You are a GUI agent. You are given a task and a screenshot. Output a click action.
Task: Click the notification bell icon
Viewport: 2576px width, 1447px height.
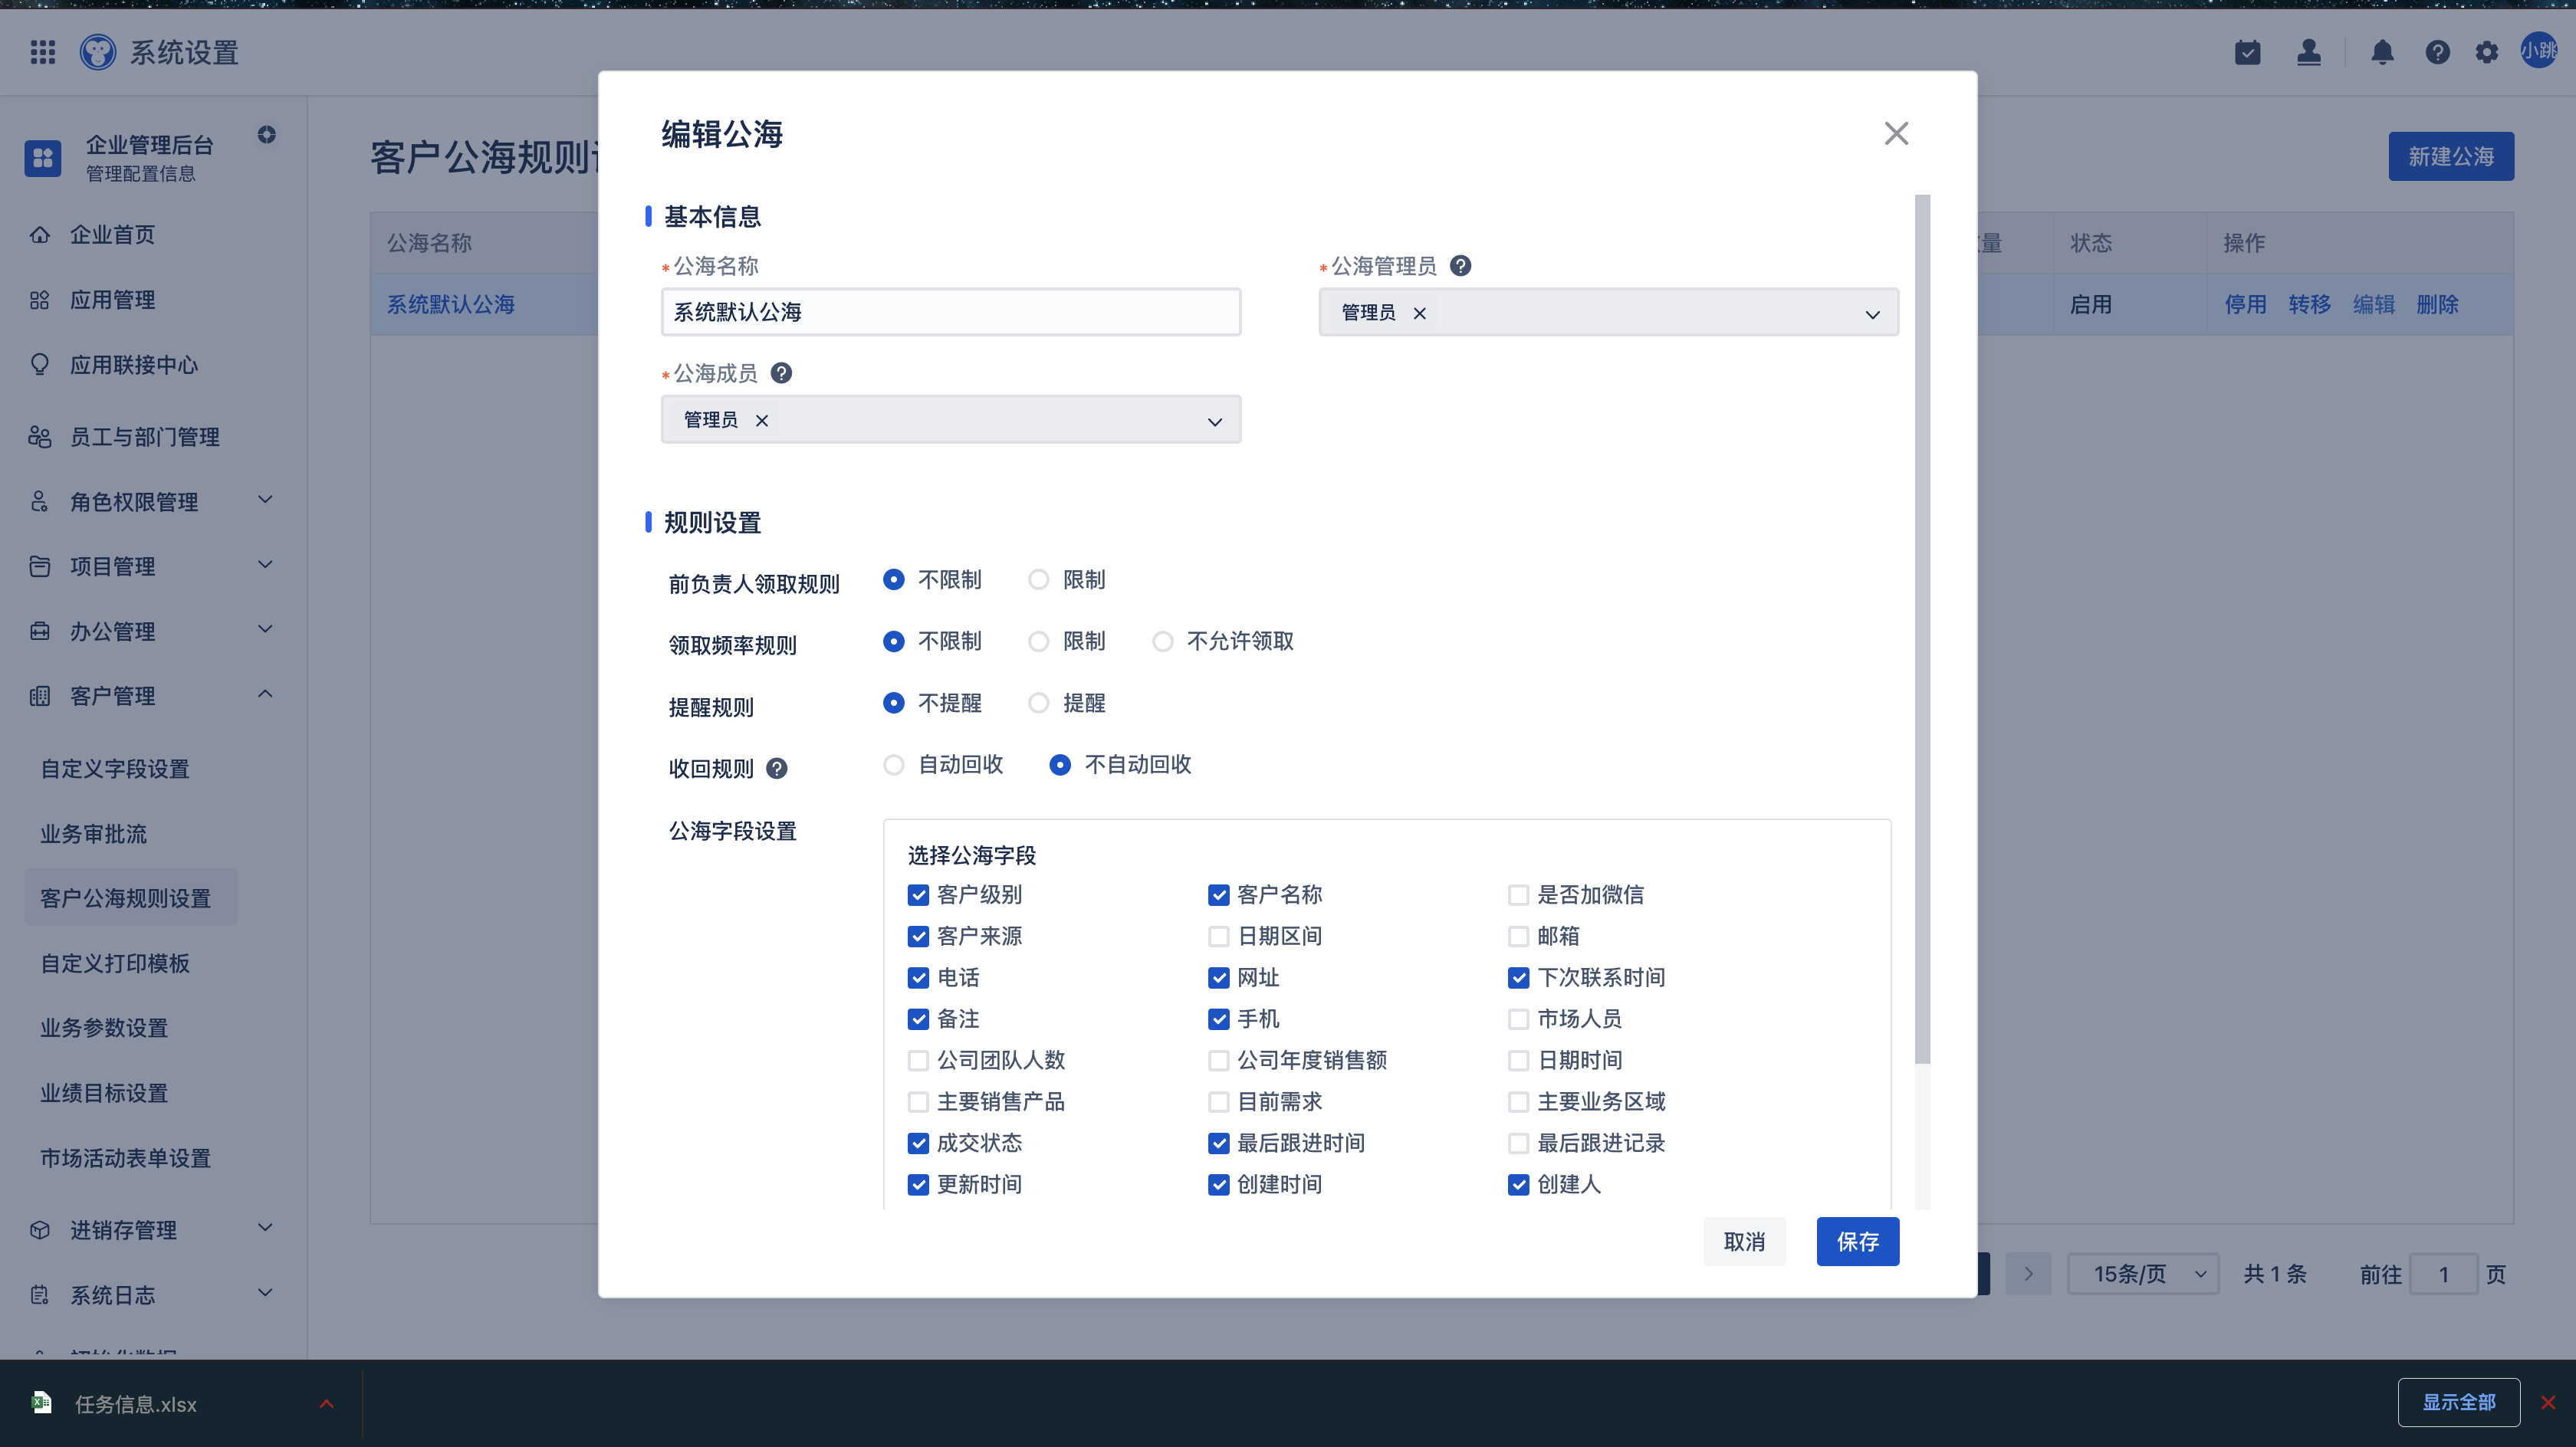pyautogui.click(x=2382, y=52)
